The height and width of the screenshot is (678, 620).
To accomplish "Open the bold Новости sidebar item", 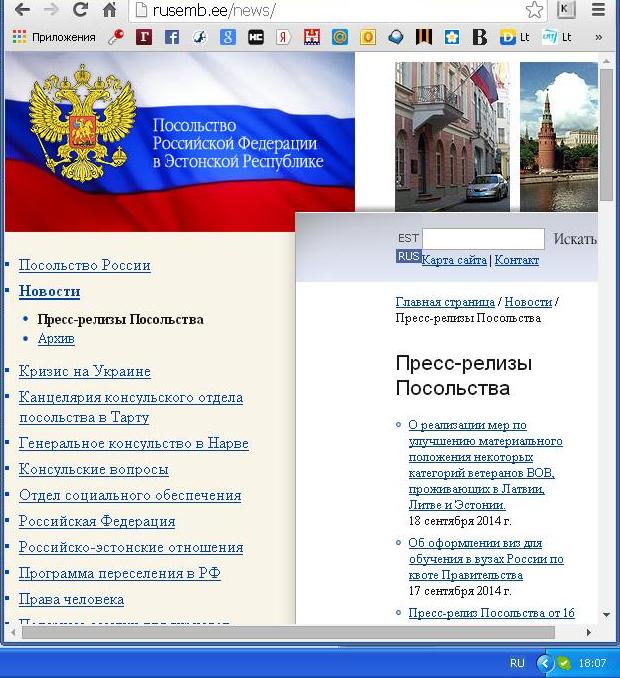I will (50, 291).
